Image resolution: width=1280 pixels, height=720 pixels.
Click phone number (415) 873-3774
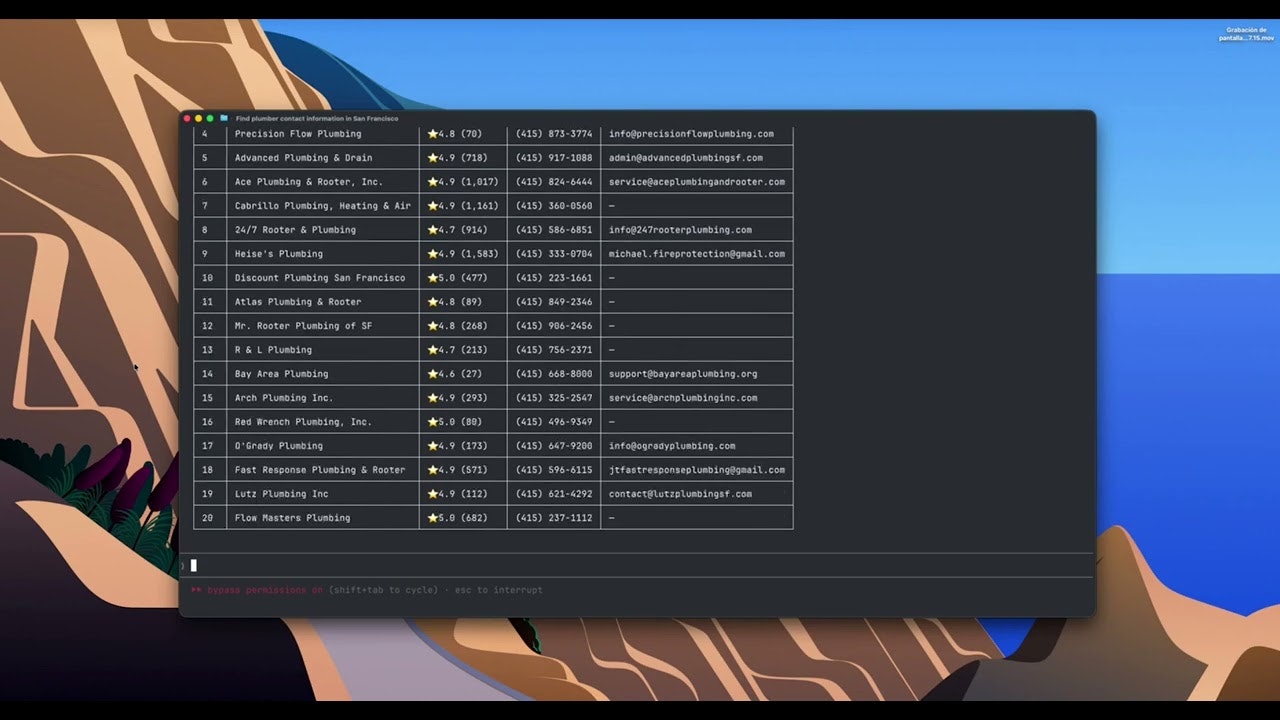click(554, 134)
